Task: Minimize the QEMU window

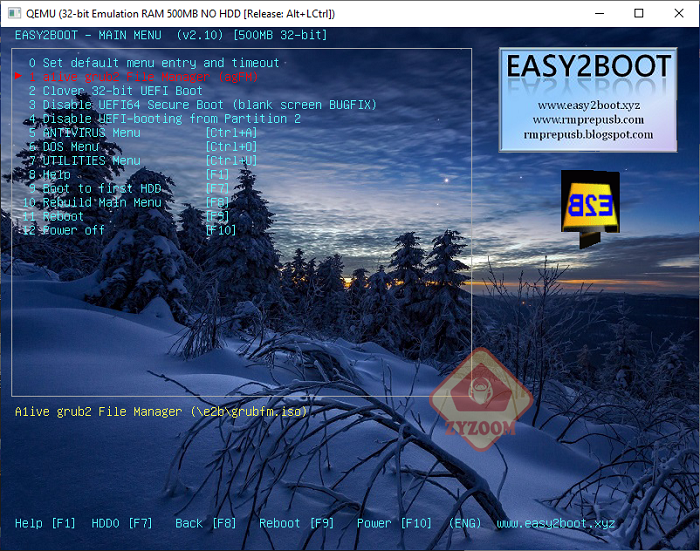Action: coord(600,13)
